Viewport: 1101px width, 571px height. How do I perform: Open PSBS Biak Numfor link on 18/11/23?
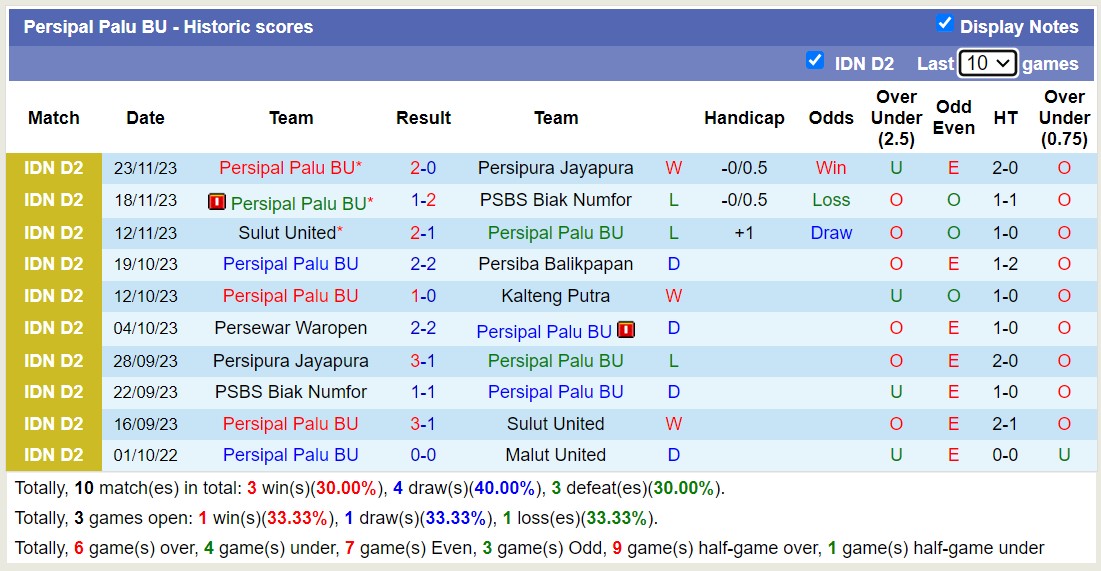click(x=555, y=200)
